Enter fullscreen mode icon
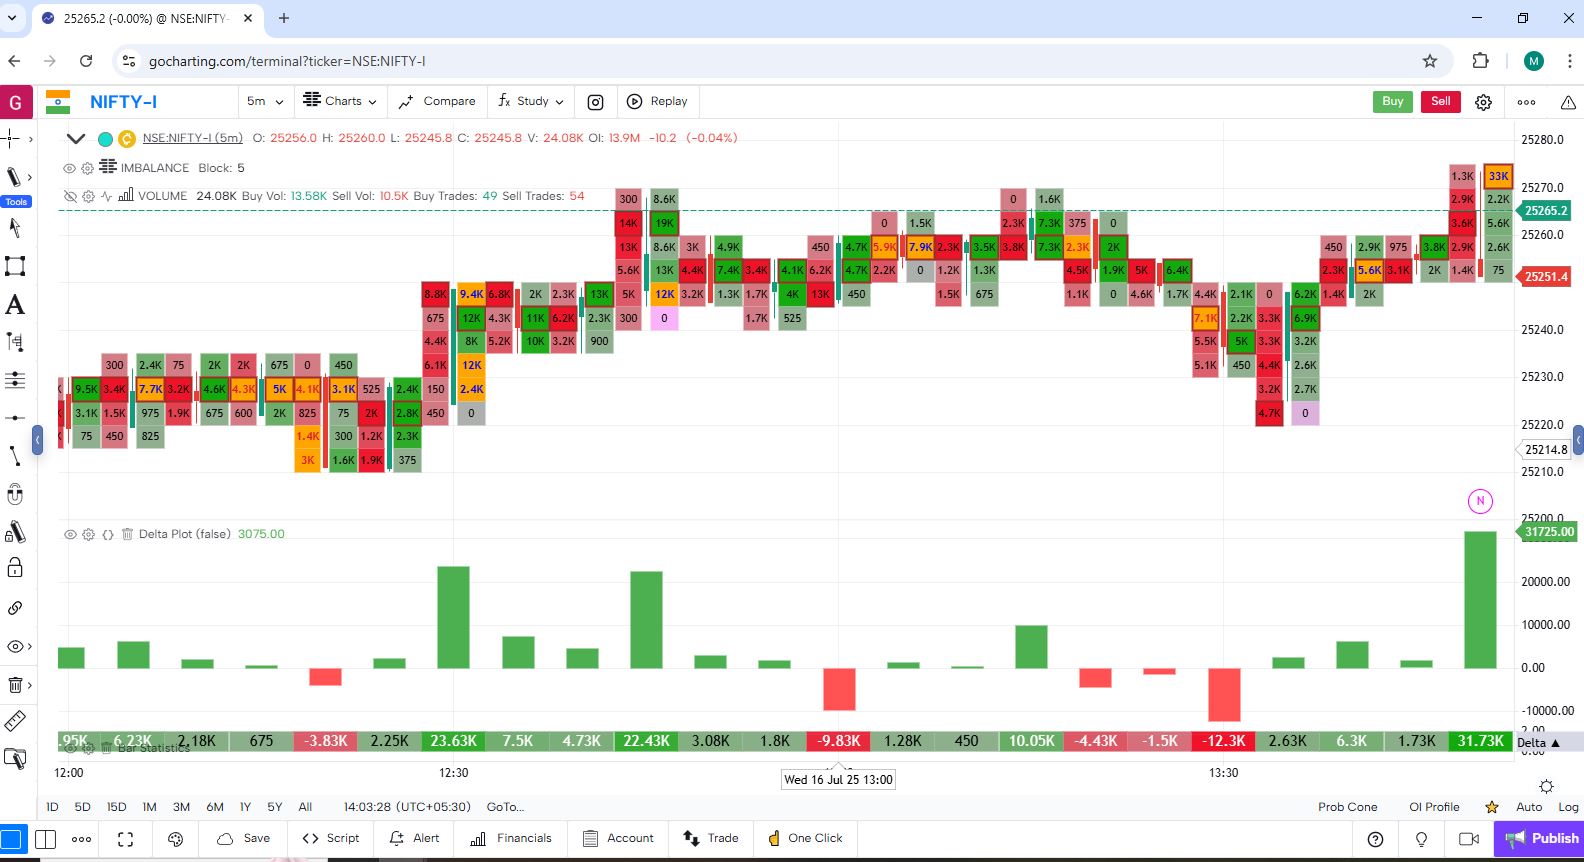This screenshot has height=862, width=1584. [x=125, y=839]
